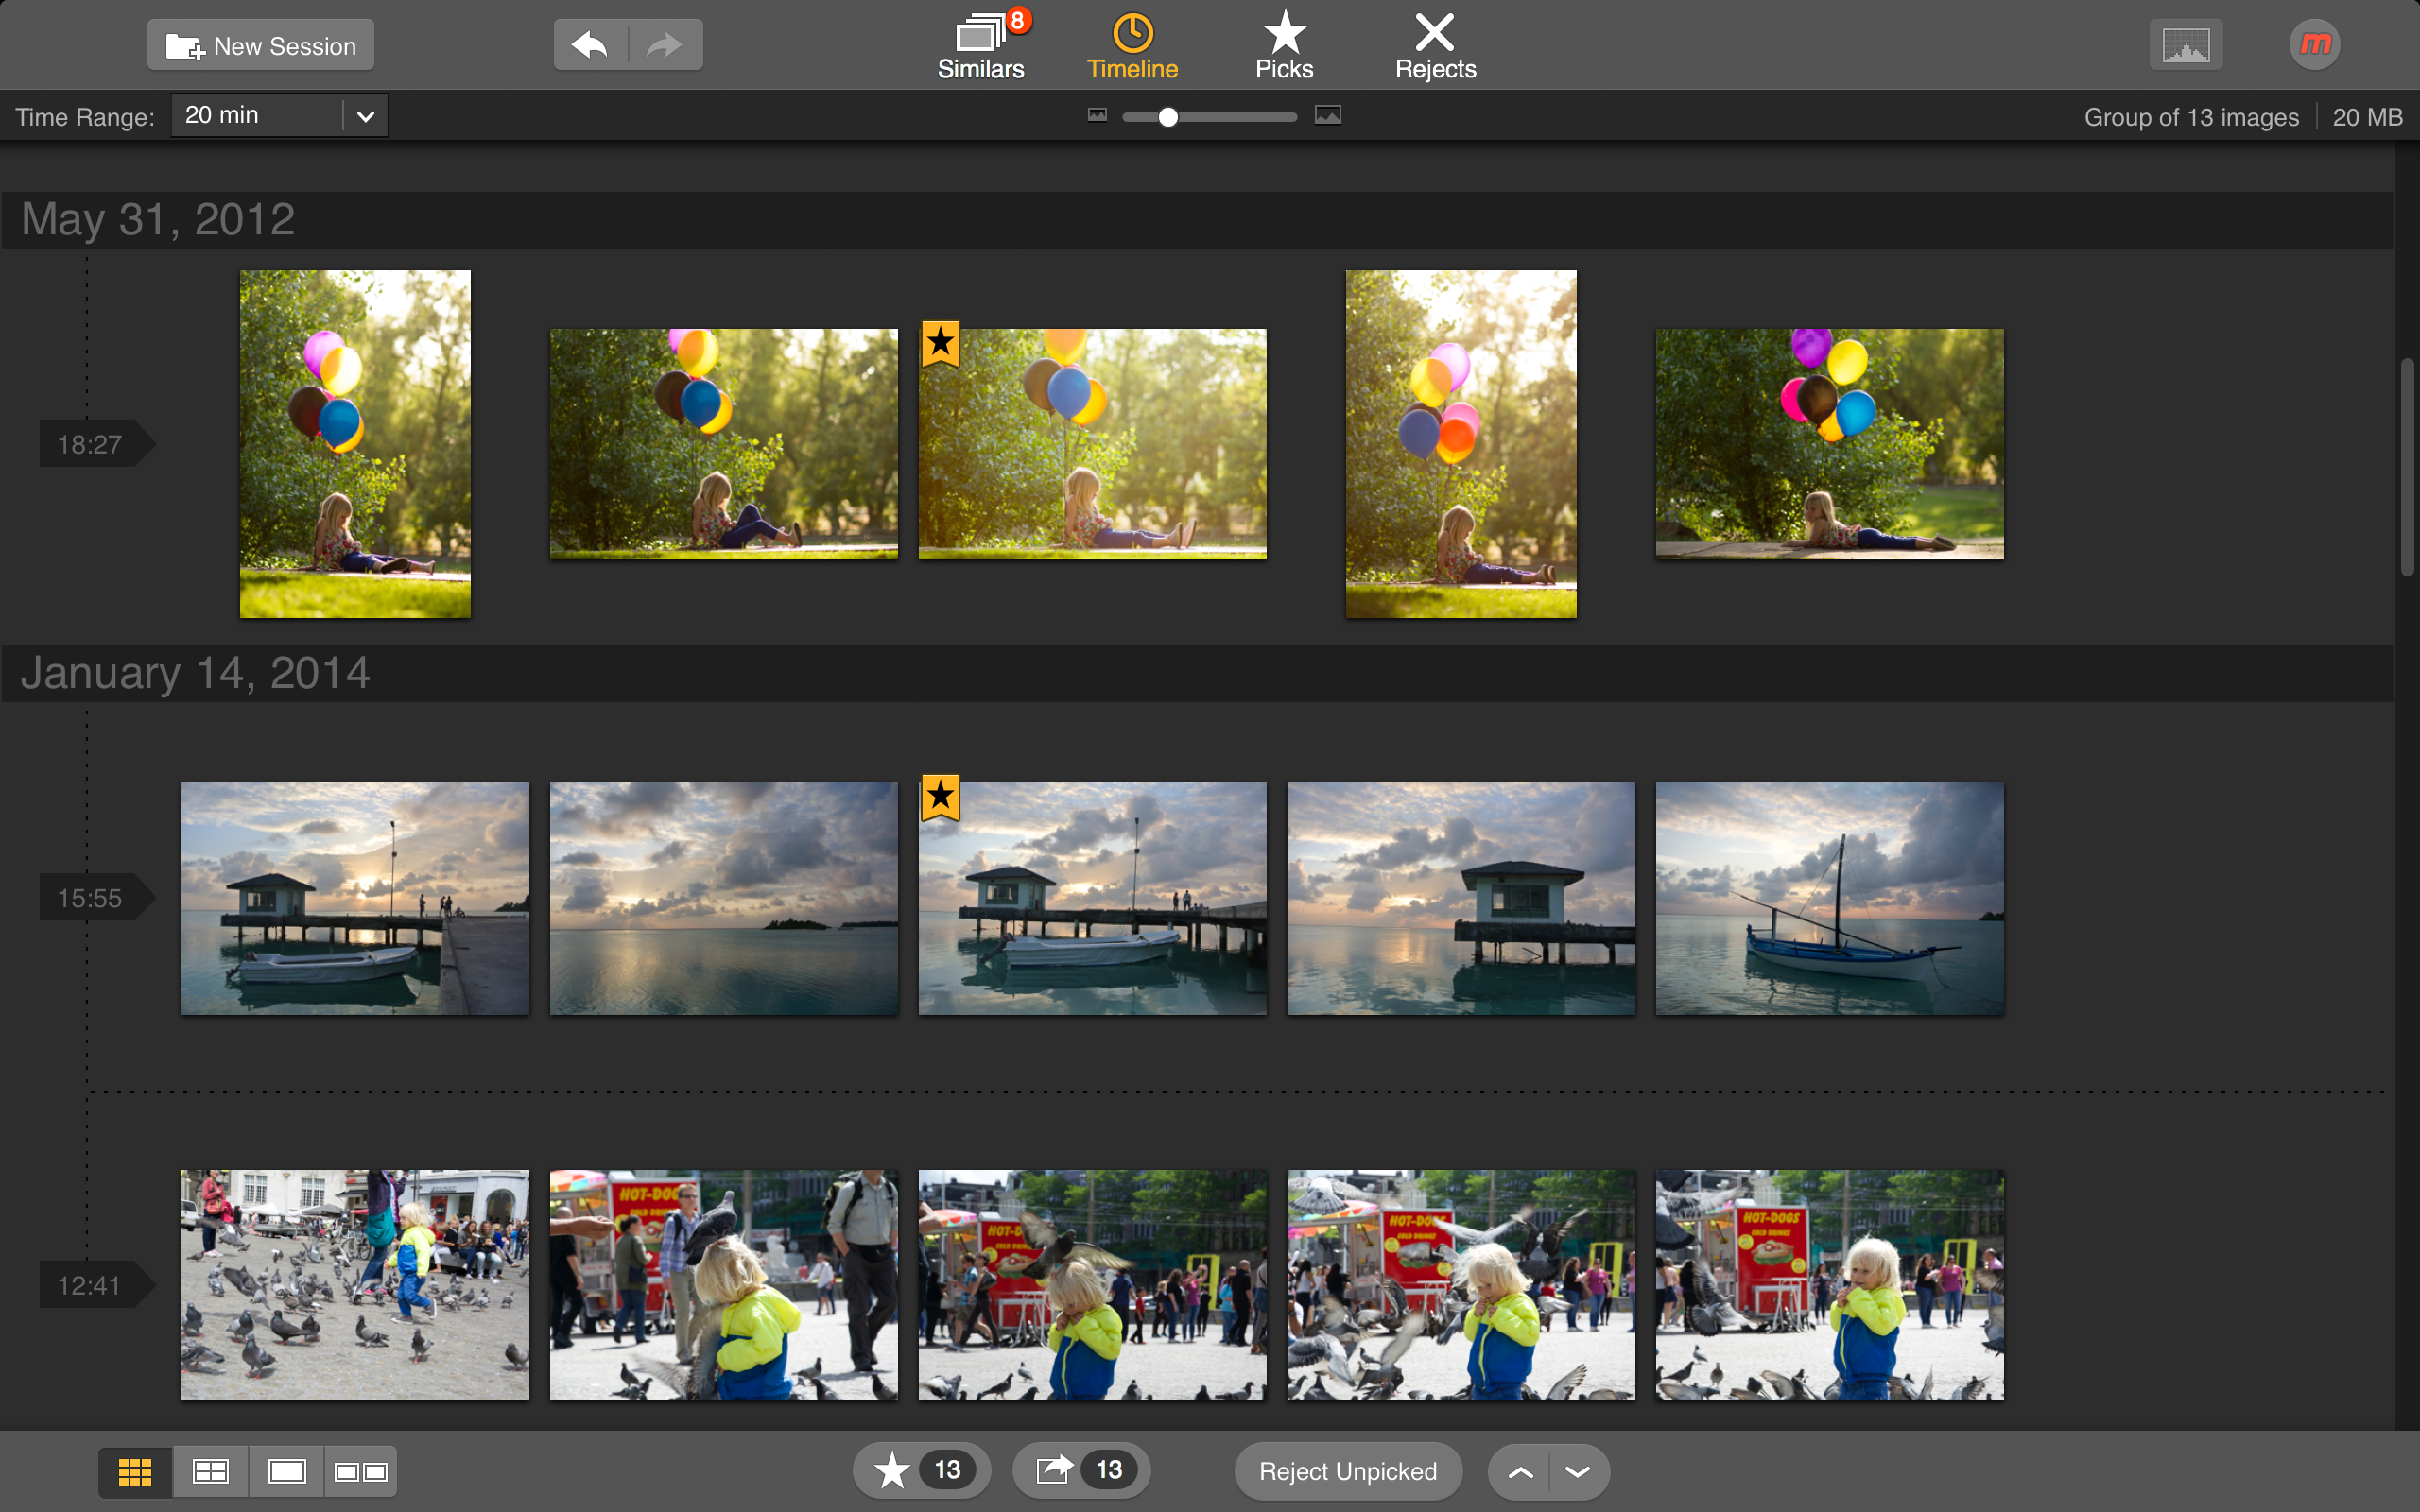Select second balloon girl landscape photo
Viewport: 2420px width, 1512px height.
(x=724, y=444)
